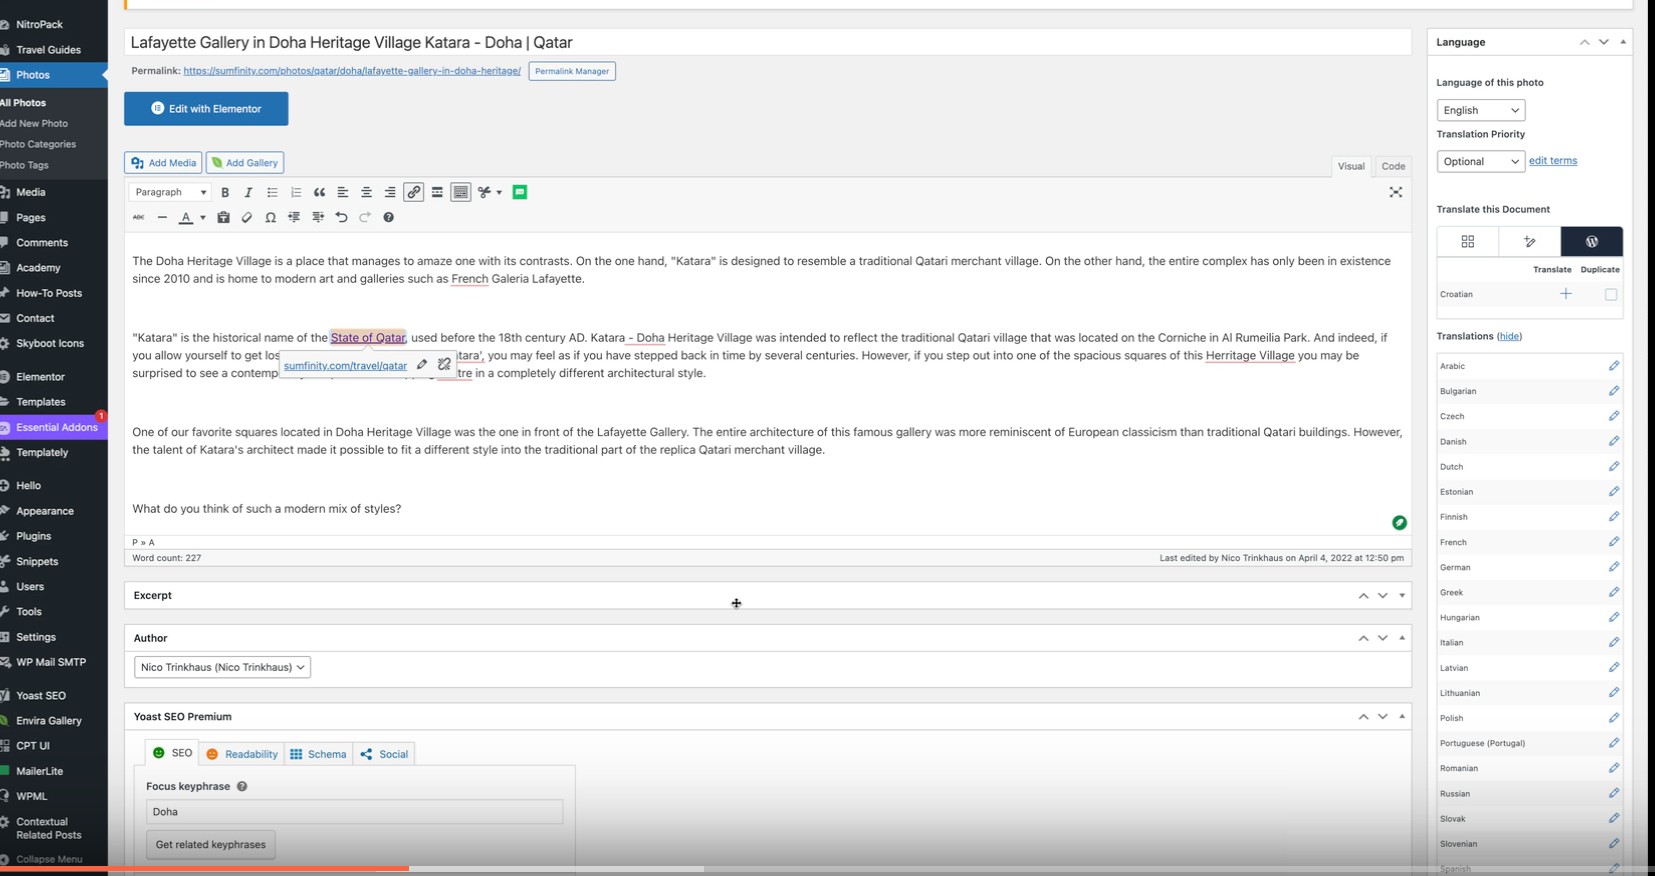Check the Croatian Duplicate checkbox

pos(1610,294)
